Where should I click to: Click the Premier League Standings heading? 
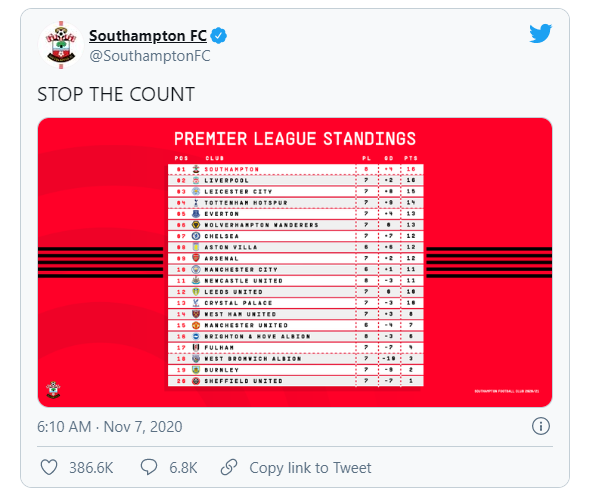coord(295,139)
